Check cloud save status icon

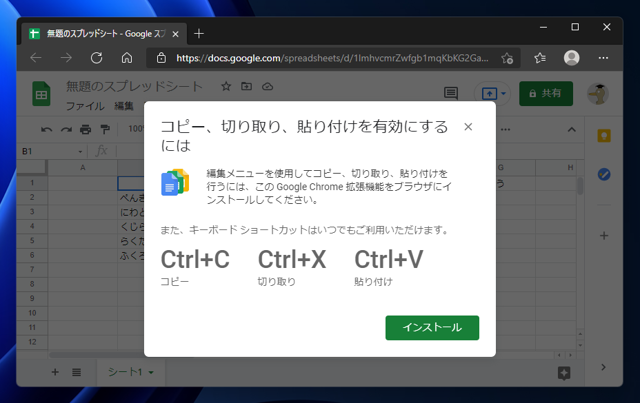coord(267,87)
